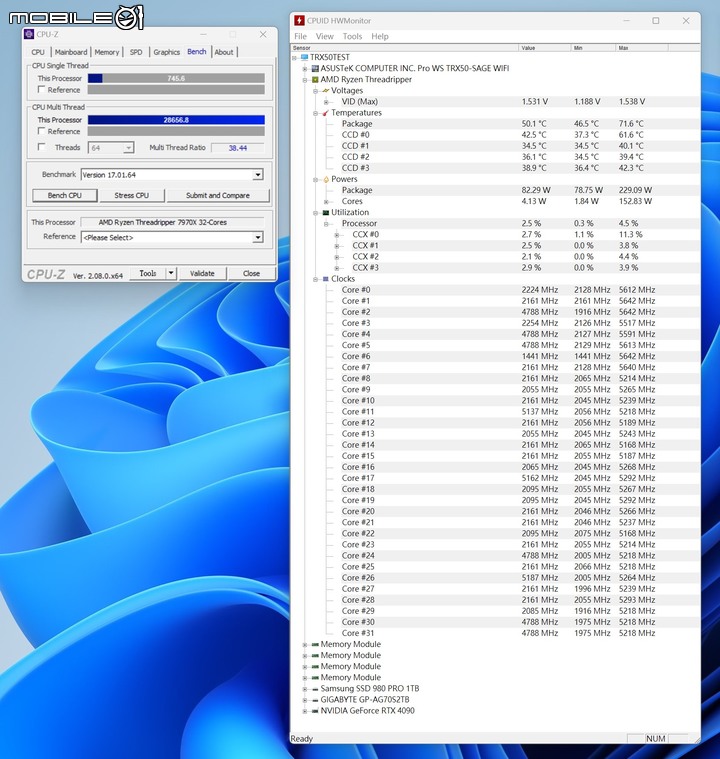Open HWMonitor Tools menu
This screenshot has height=759, width=720.
[x=352, y=36]
